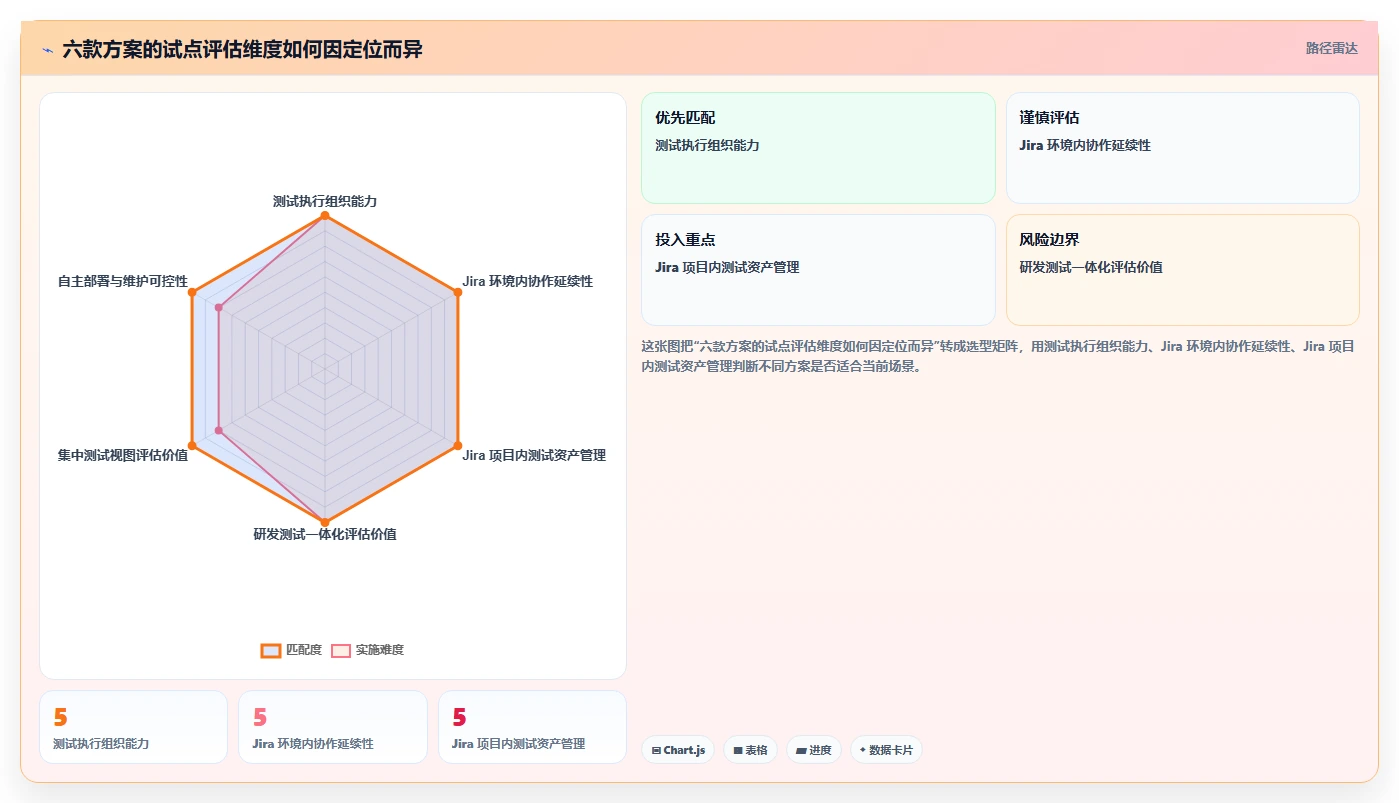Open the 优先匹配 card
This screenshot has height=803, width=1399.
click(818, 148)
